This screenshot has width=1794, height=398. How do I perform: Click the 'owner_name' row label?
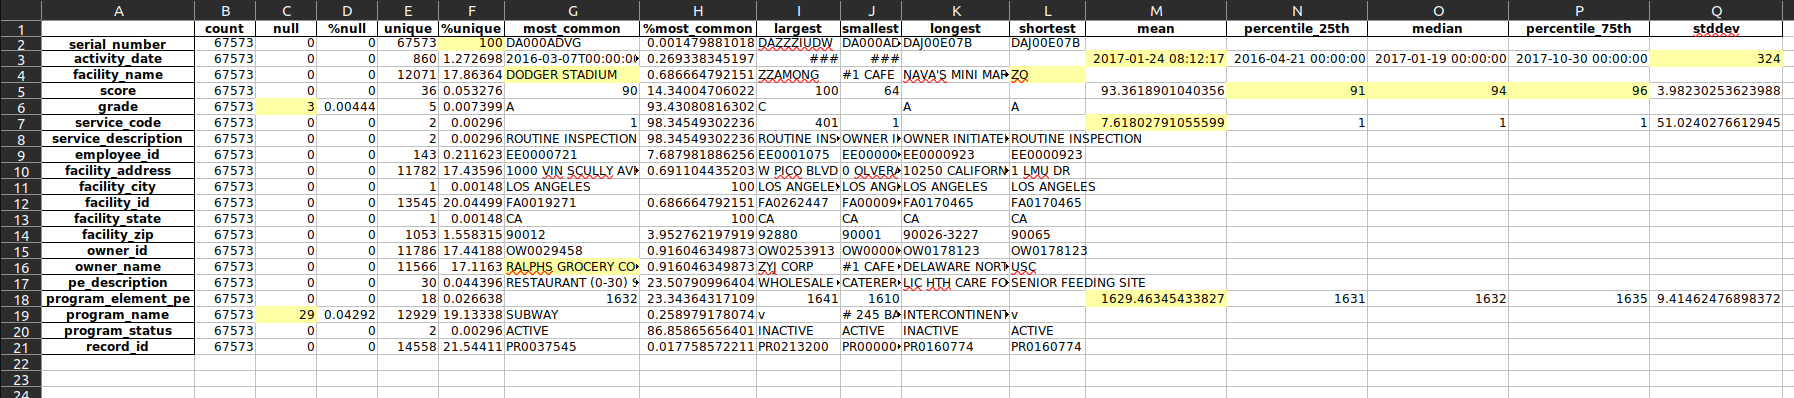click(x=118, y=267)
